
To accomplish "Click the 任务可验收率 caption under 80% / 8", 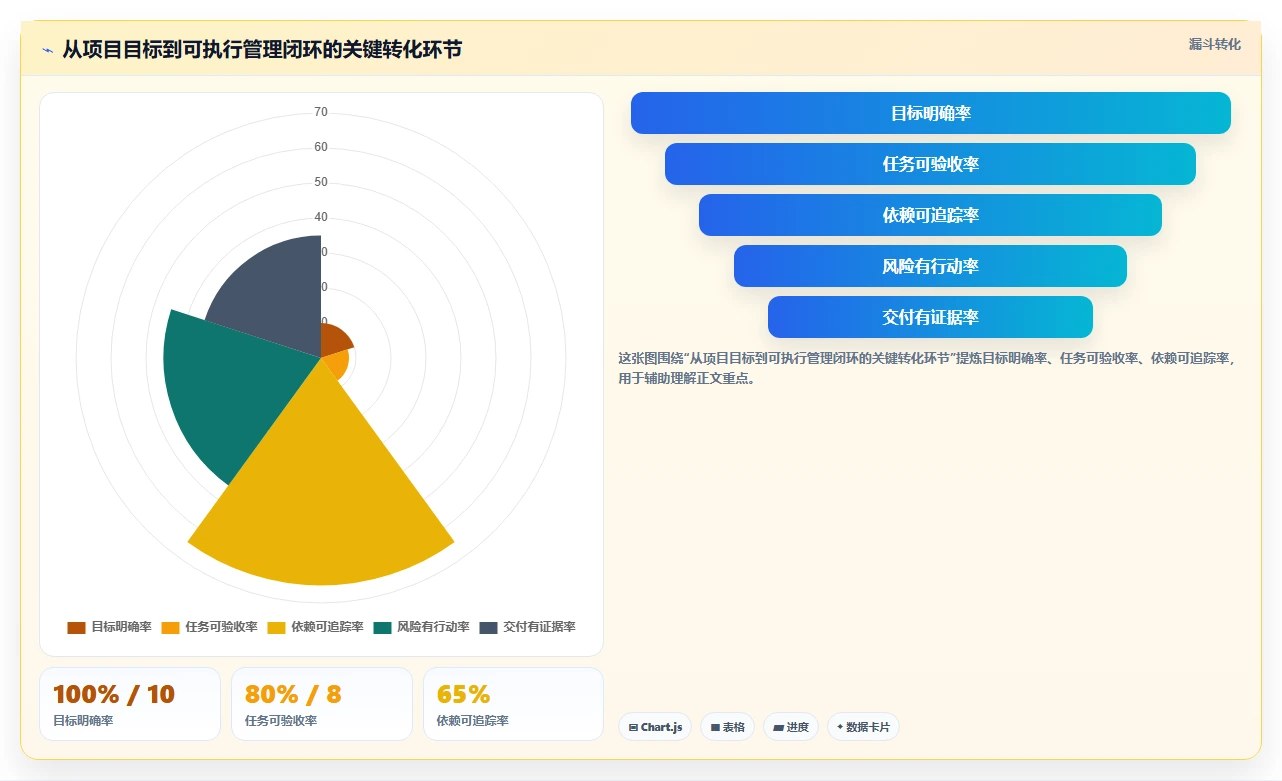I will 281,721.
